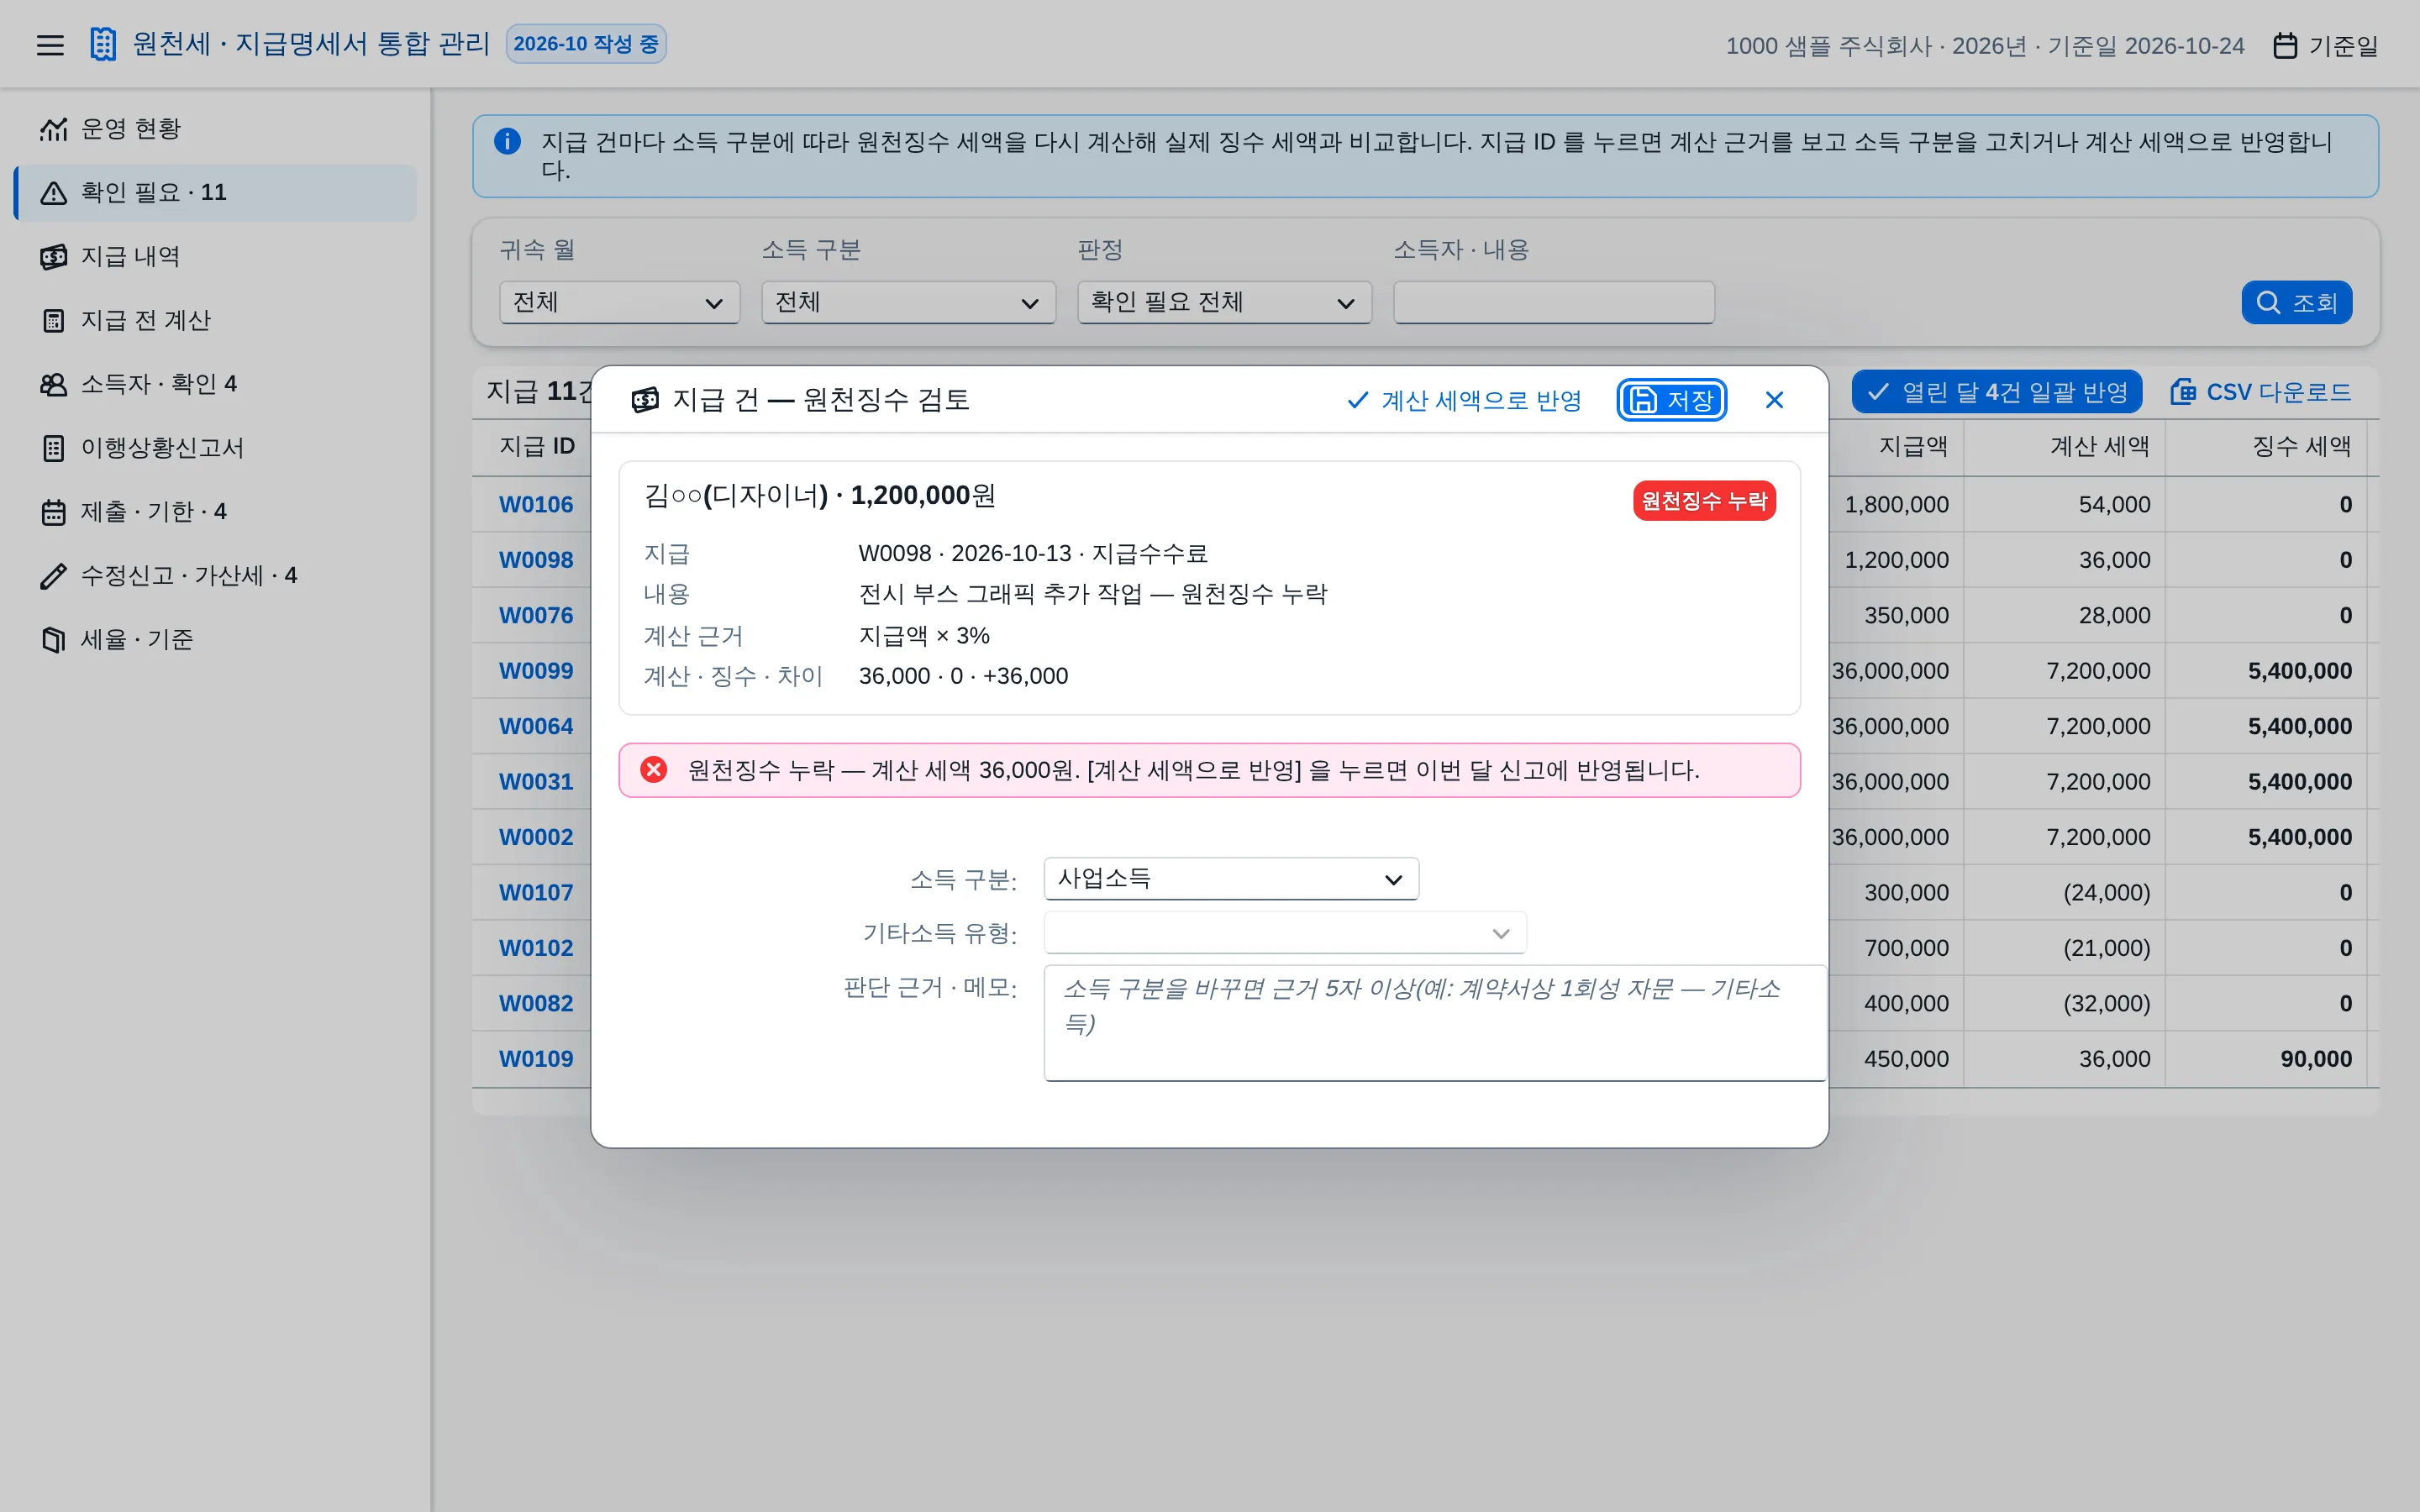2420x1512 pixels.
Task: Open payment ID W0109
Action: click(x=536, y=1059)
